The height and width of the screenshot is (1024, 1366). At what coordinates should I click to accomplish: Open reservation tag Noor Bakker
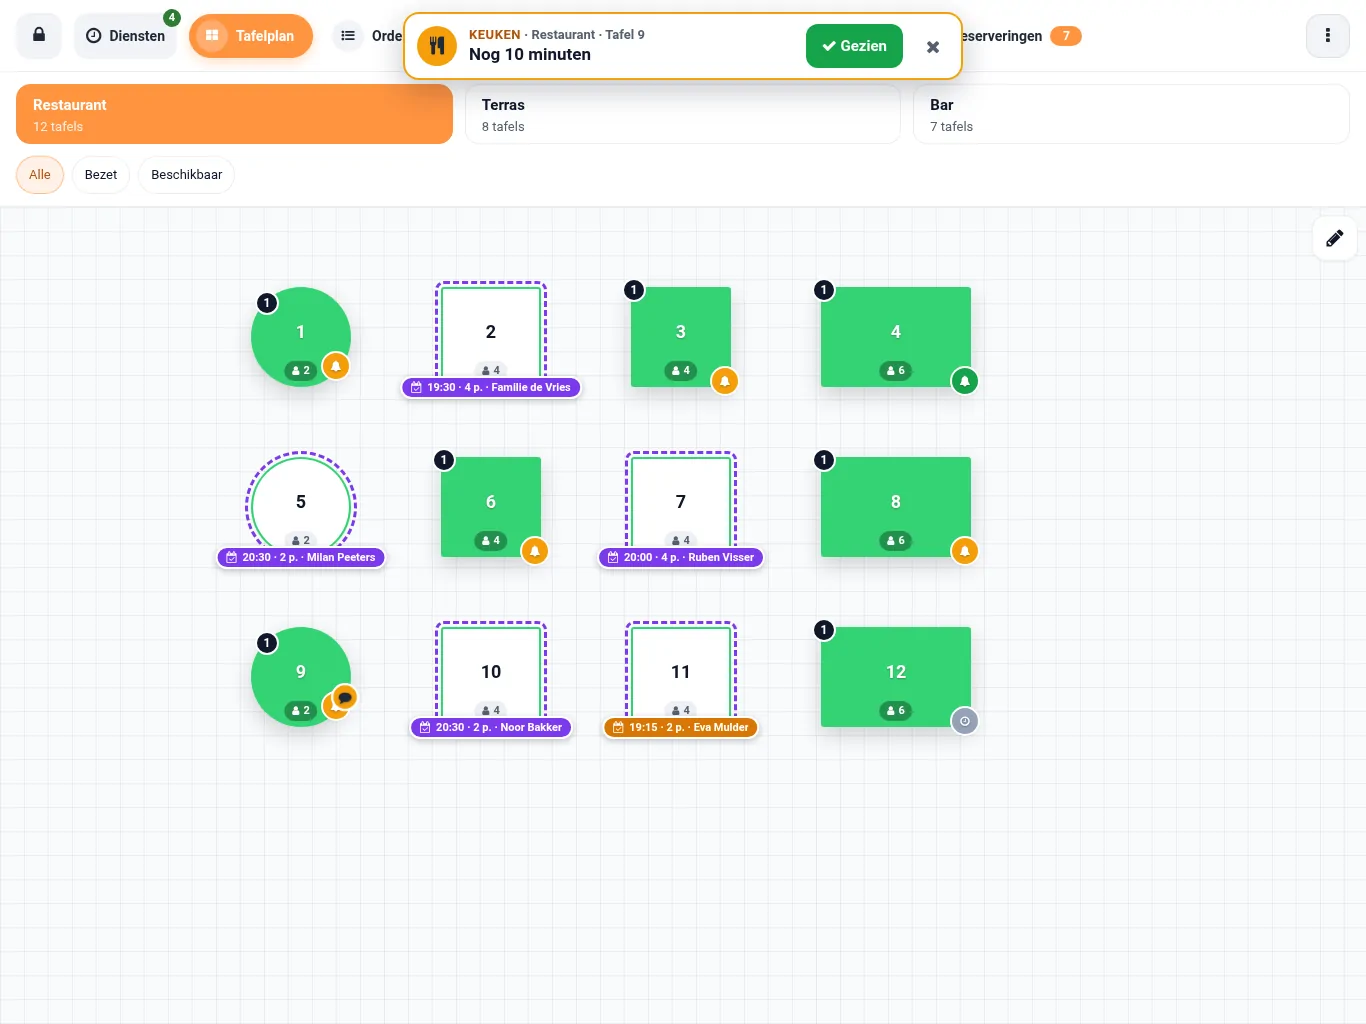click(x=491, y=727)
